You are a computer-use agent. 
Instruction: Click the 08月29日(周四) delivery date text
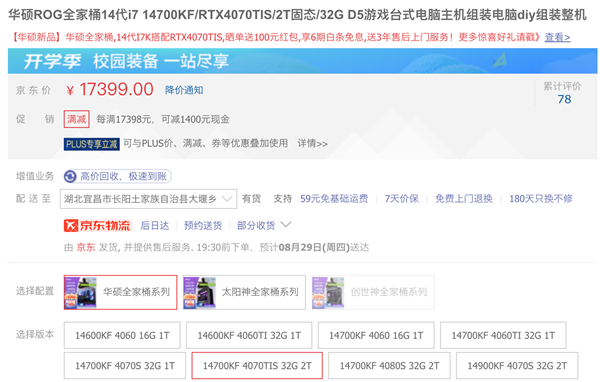(x=314, y=247)
